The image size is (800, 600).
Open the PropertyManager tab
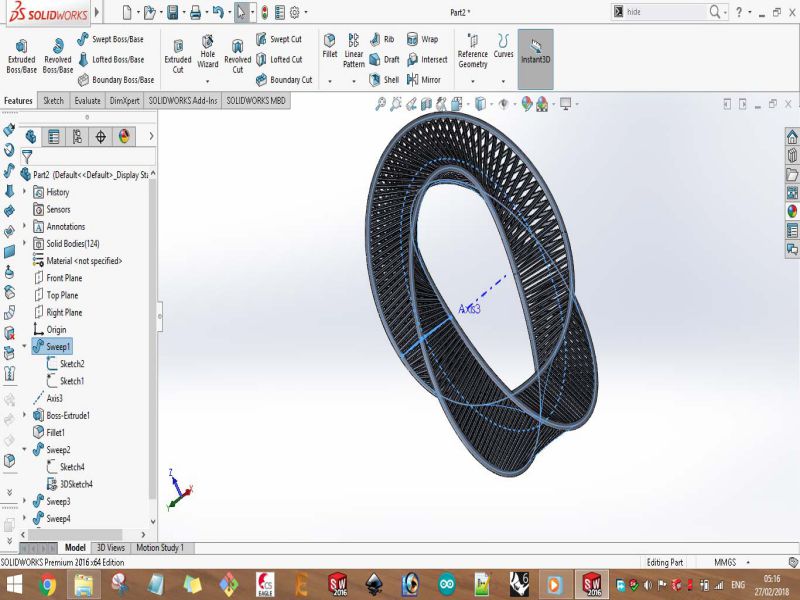click(54, 137)
